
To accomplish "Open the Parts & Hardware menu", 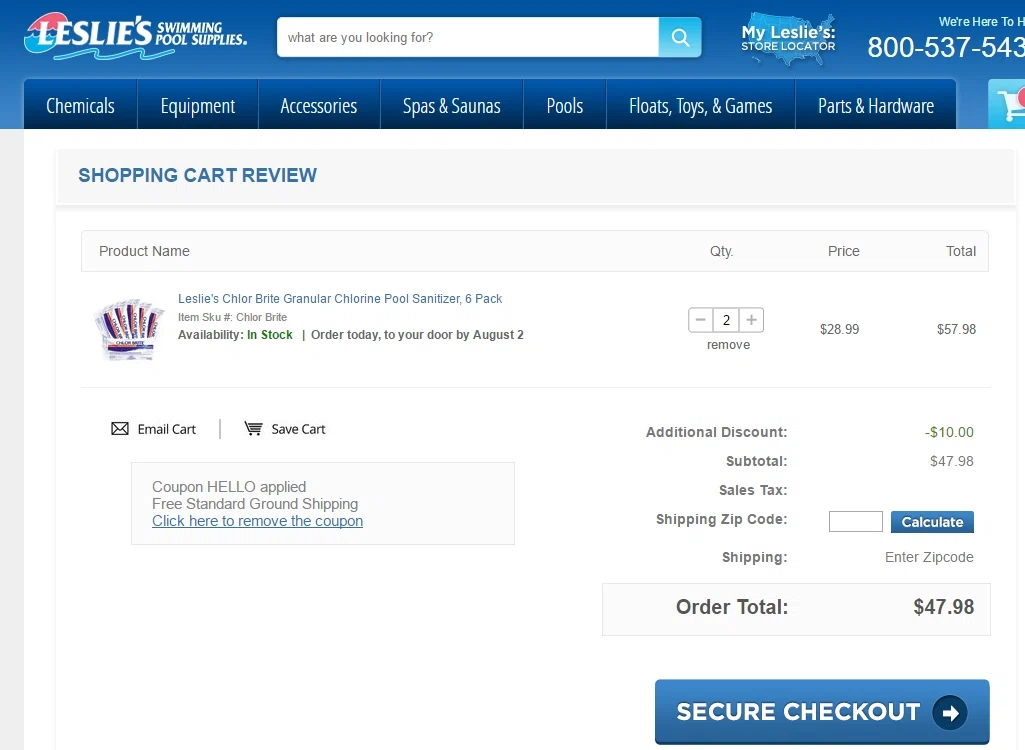I will (876, 105).
